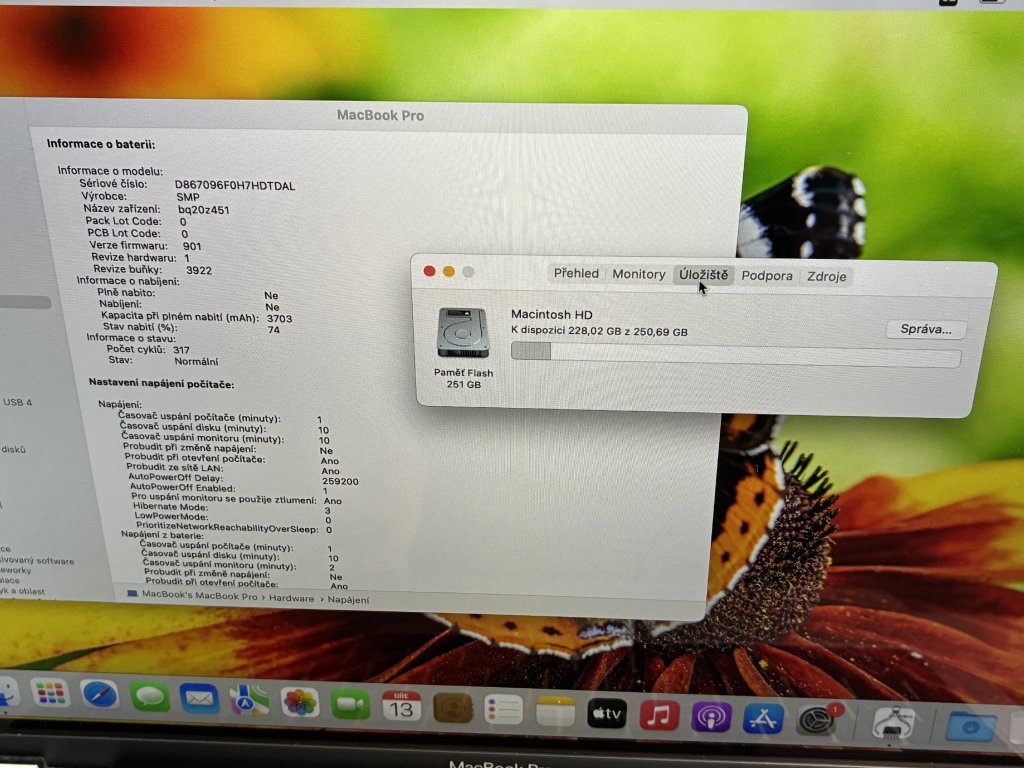Image resolution: width=1024 pixels, height=768 pixels.
Task: Open Photos app from the dock
Action: pos(299,701)
